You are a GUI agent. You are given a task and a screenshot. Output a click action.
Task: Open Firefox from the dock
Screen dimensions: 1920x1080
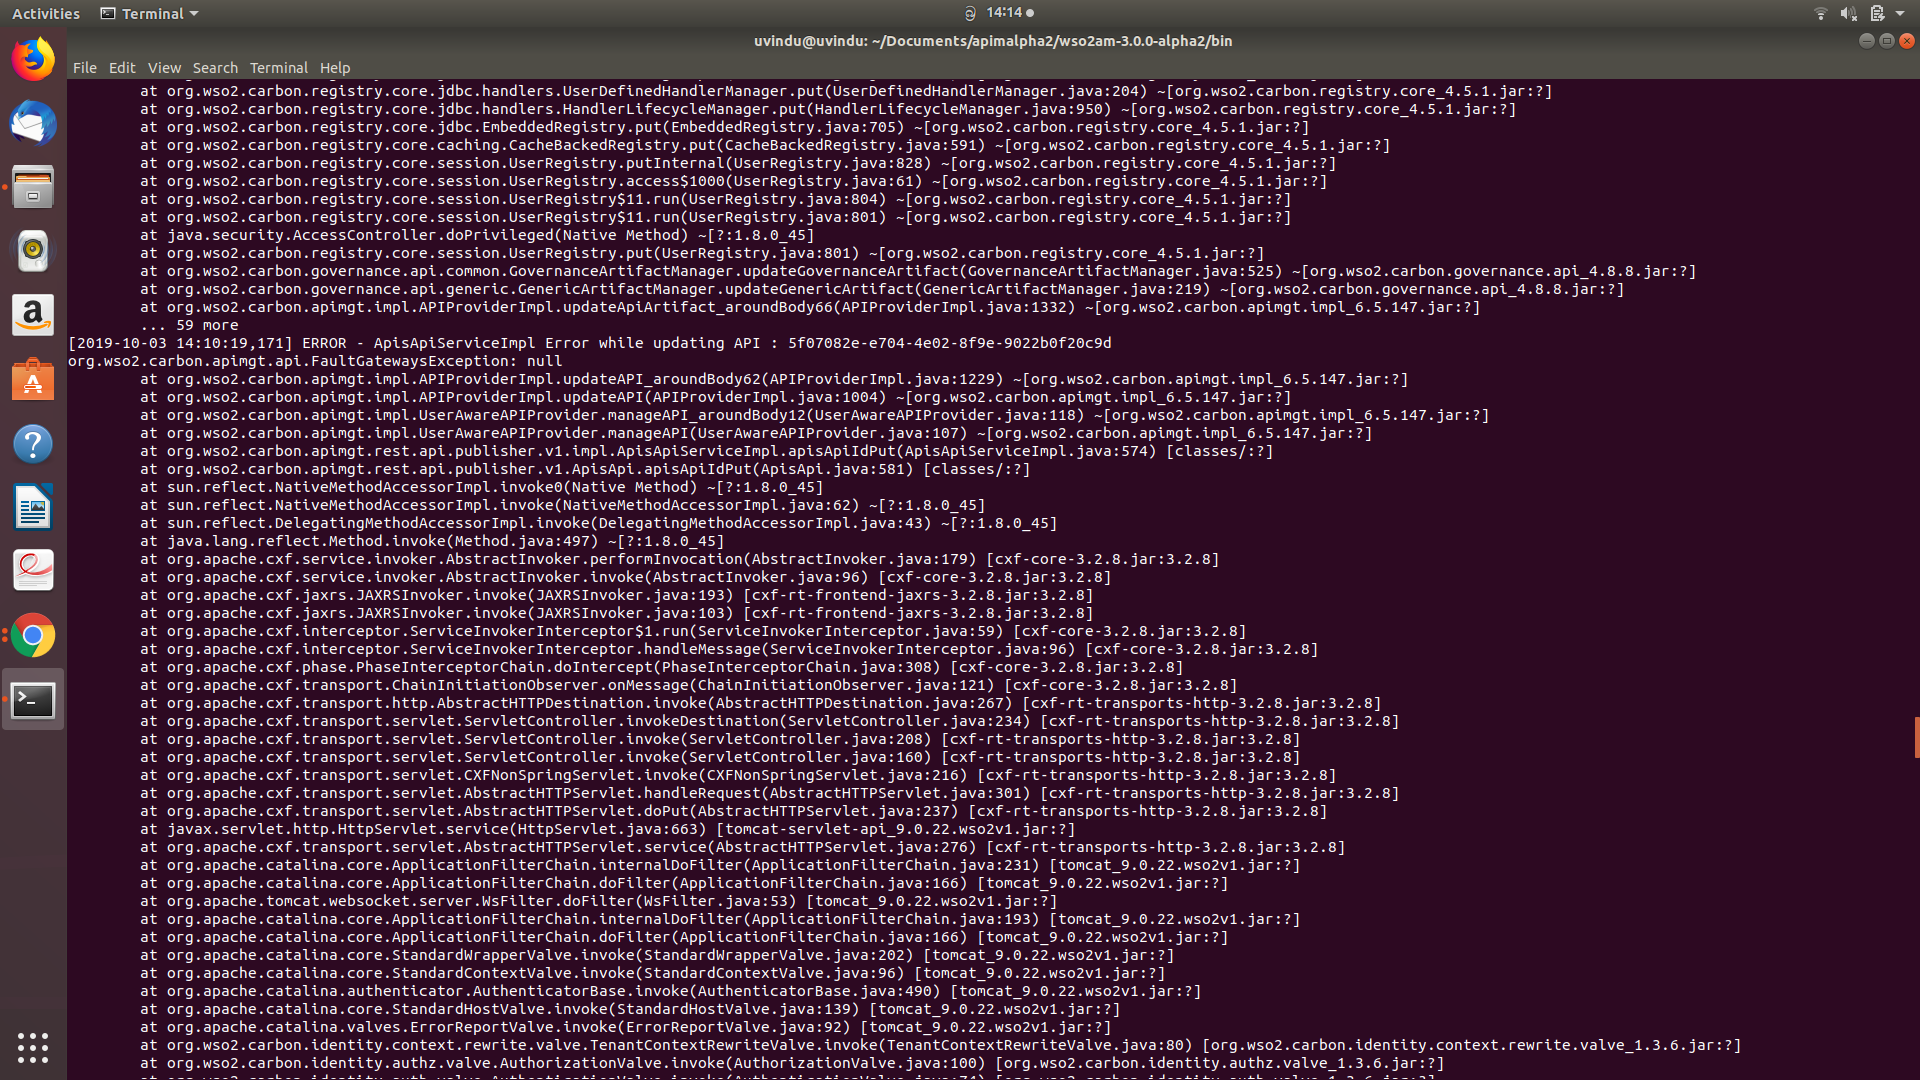pos(33,59)
